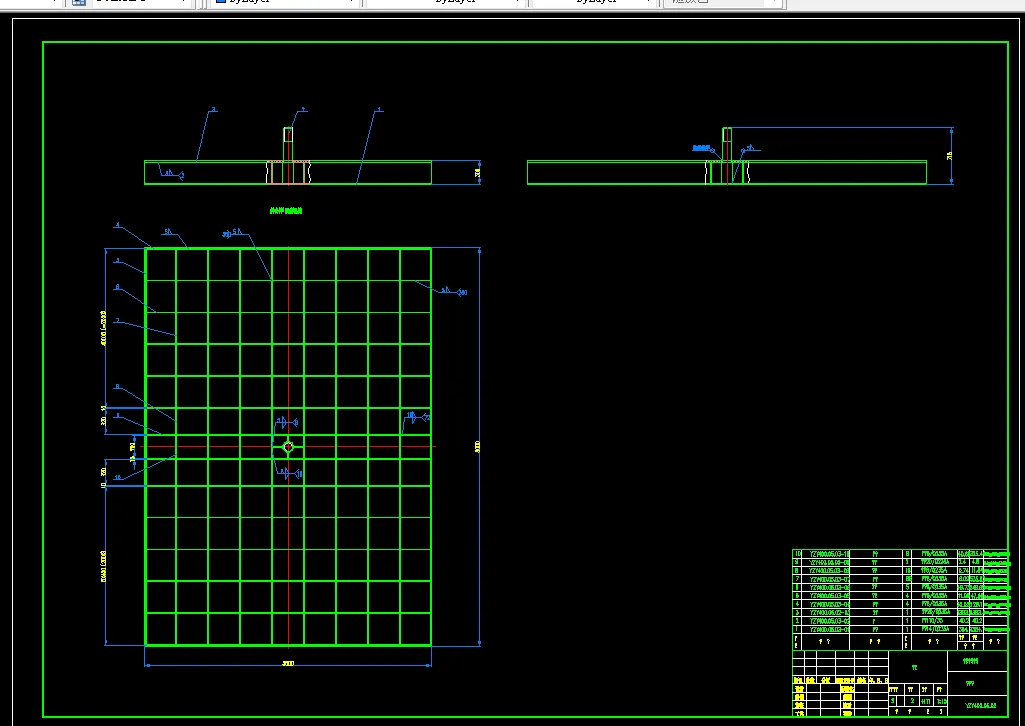Click the tall height dimension of the right side view
This screenshot has width=1025, height=726.
(x=949, y=156)
